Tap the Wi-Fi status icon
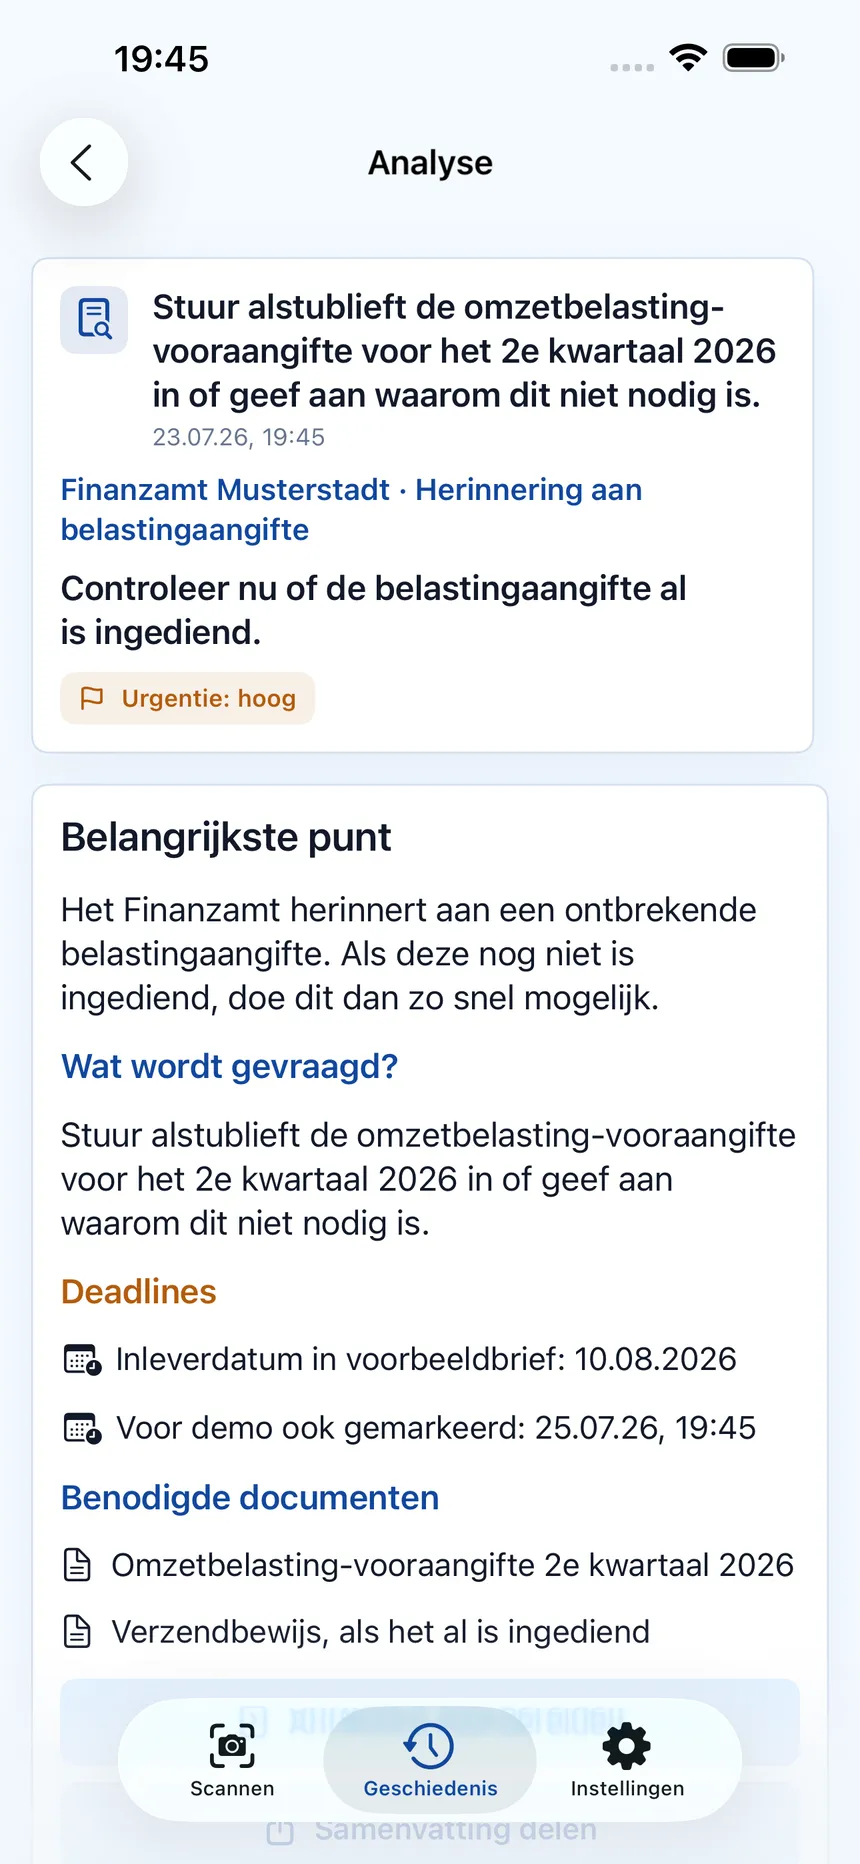Viewport: 860px width, 1864px height. click(688, 58)
